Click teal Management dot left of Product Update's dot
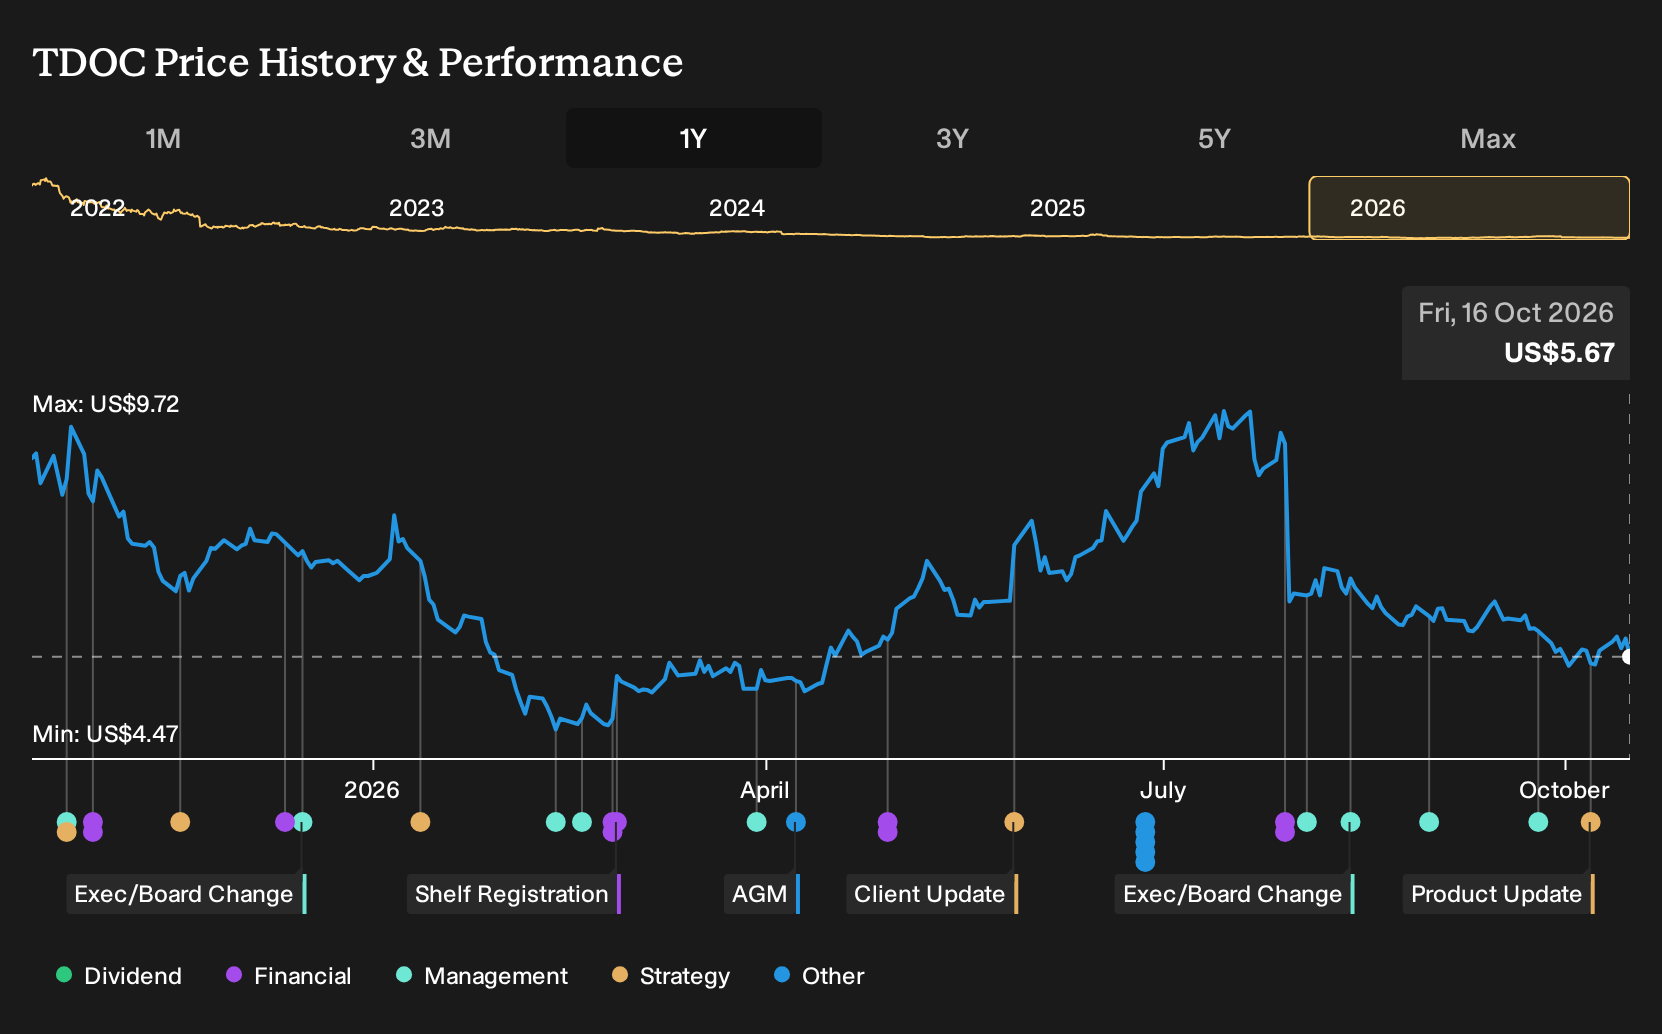The image size is (1662, 1034). pos(1538,822)
